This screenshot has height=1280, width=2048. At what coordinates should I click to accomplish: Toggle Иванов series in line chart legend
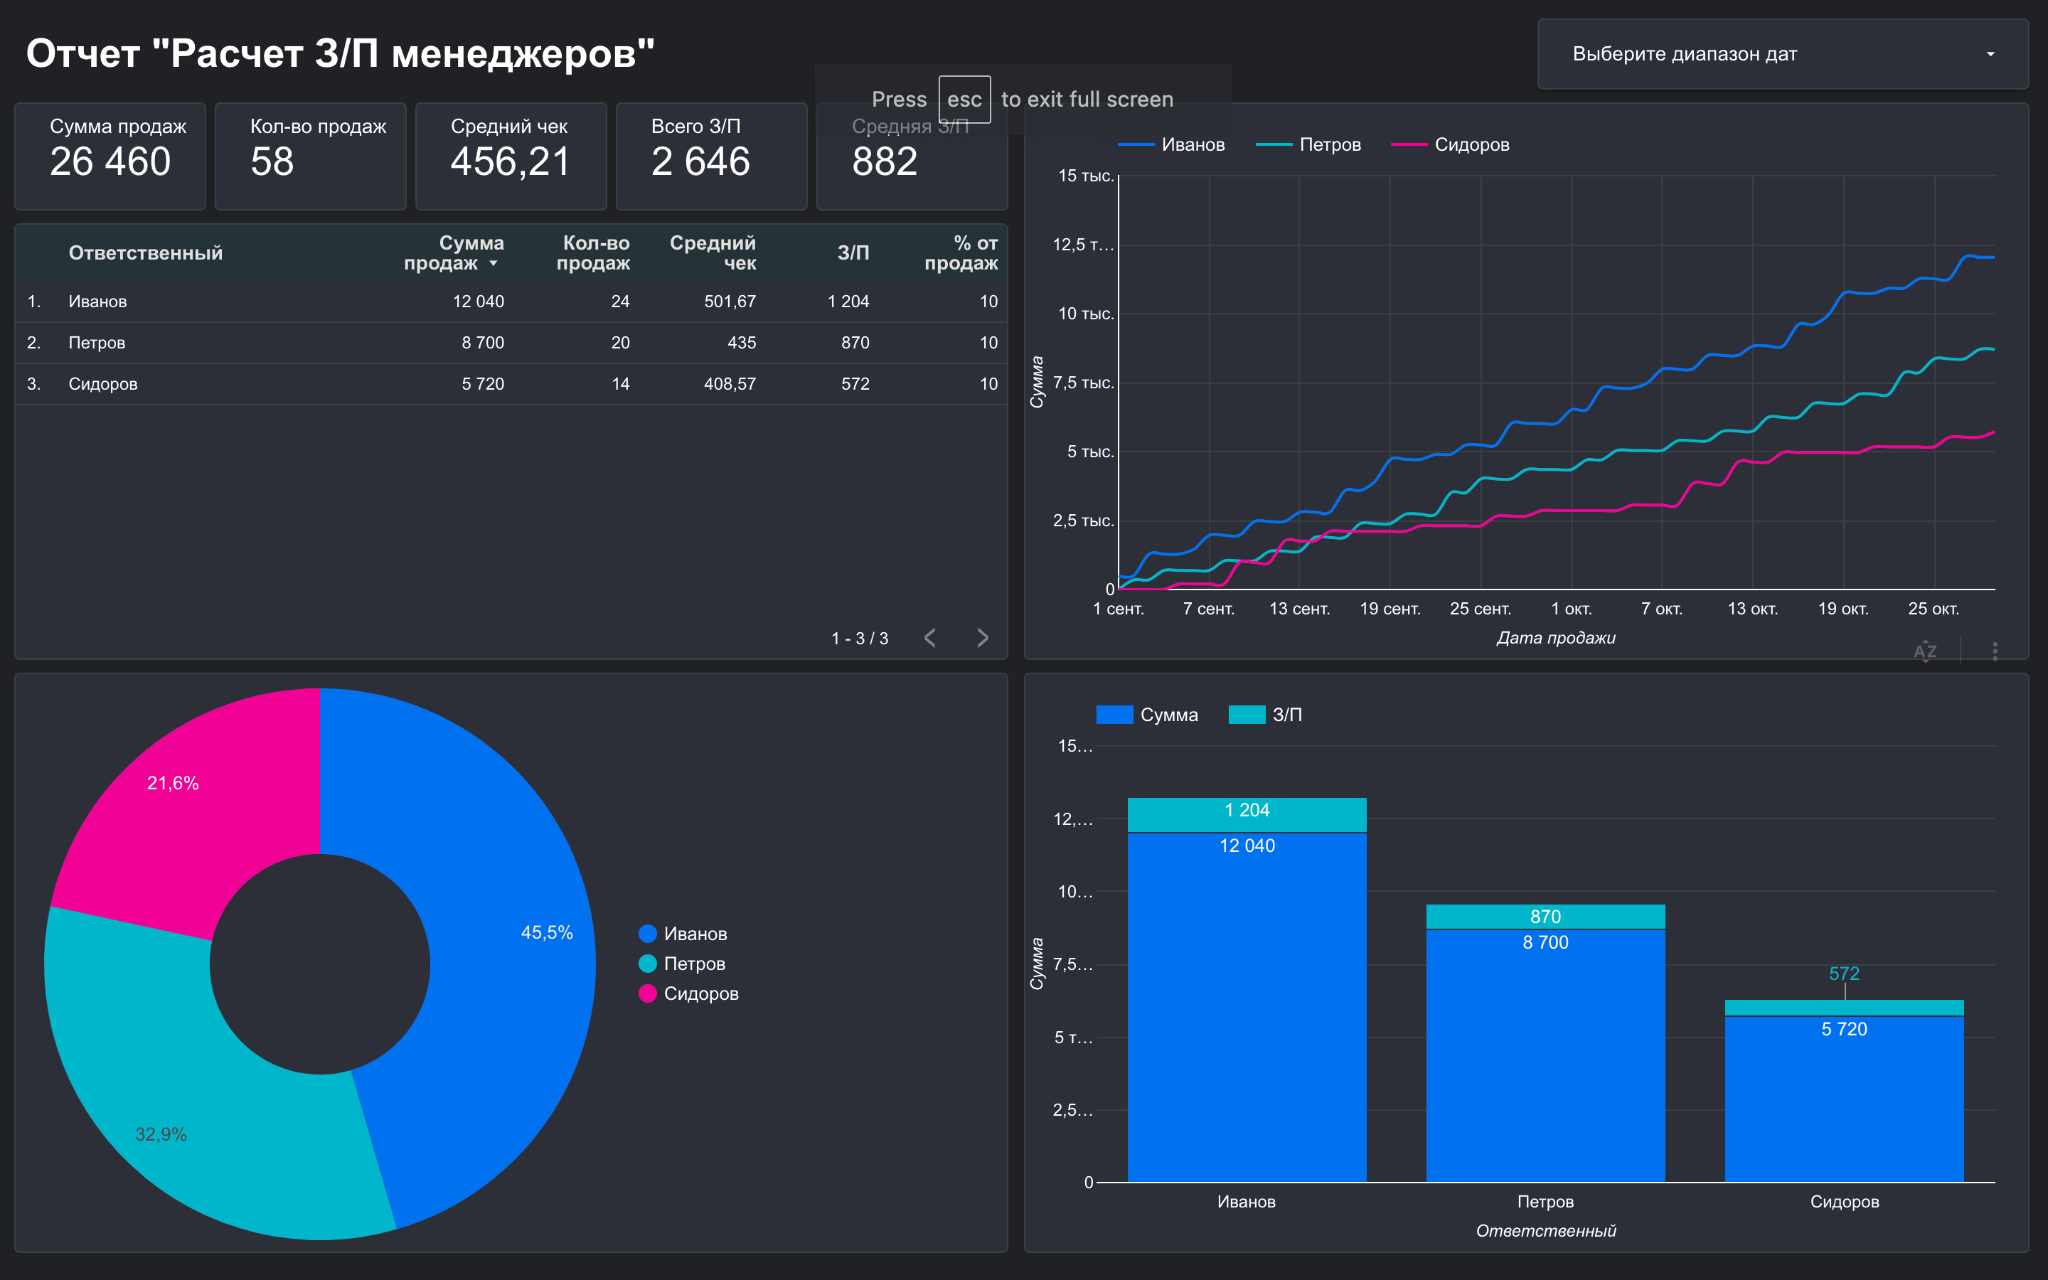(x=1172, y=145)
